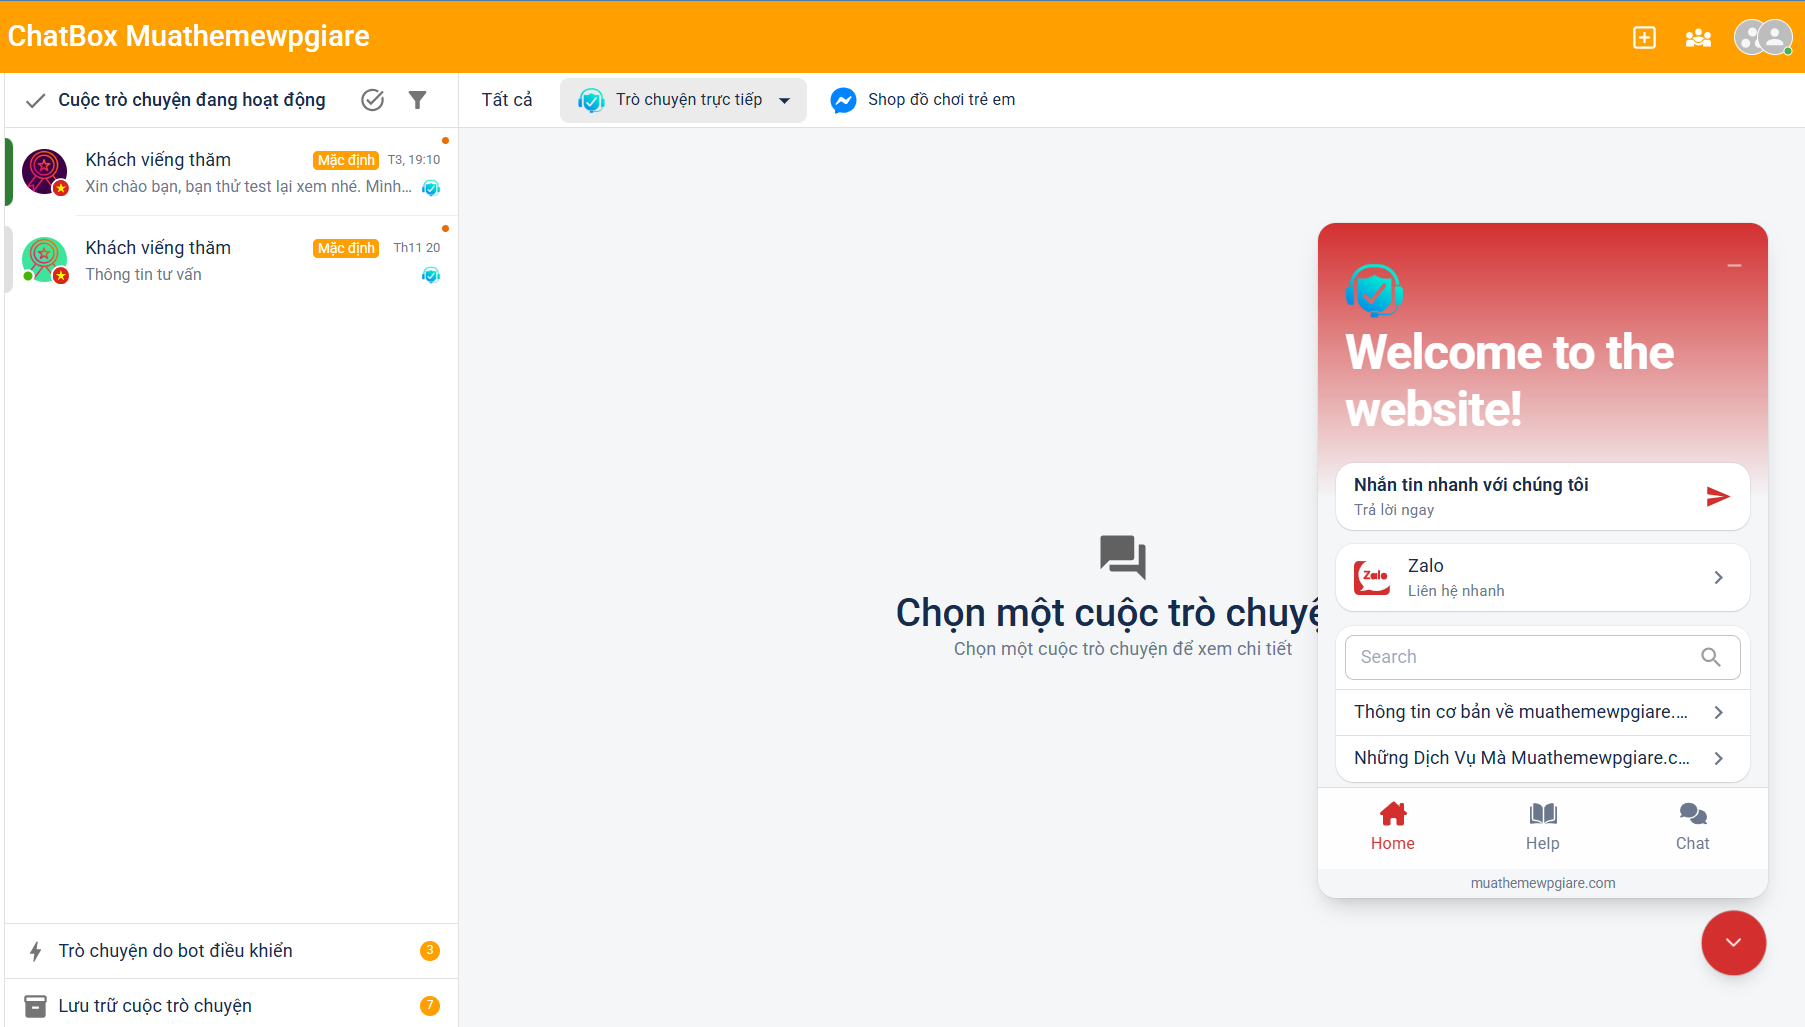Open 'Lưu trữ cuộc trò chuyện' archived chats
This screenshot has width=1805, height=1027.
(155, 1005)
